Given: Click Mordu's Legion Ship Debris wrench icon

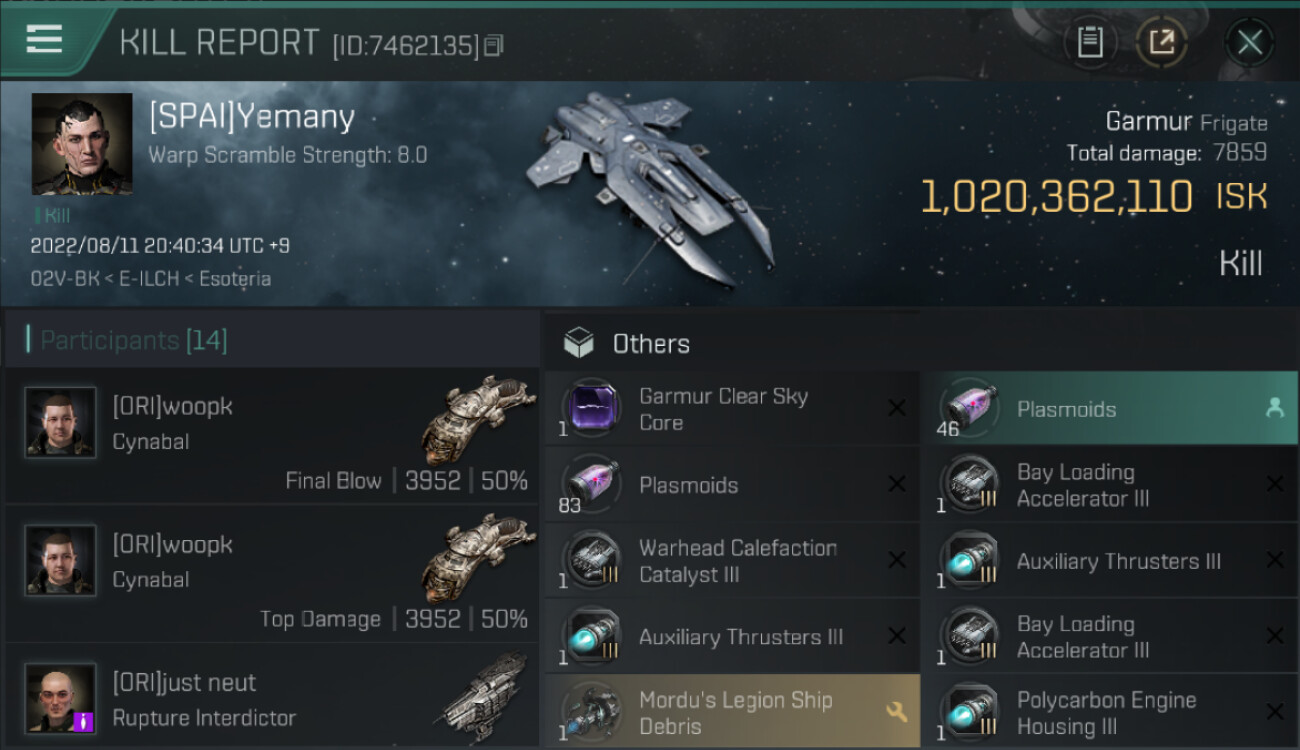Looking at the screenshot, I should click(896, 712).
